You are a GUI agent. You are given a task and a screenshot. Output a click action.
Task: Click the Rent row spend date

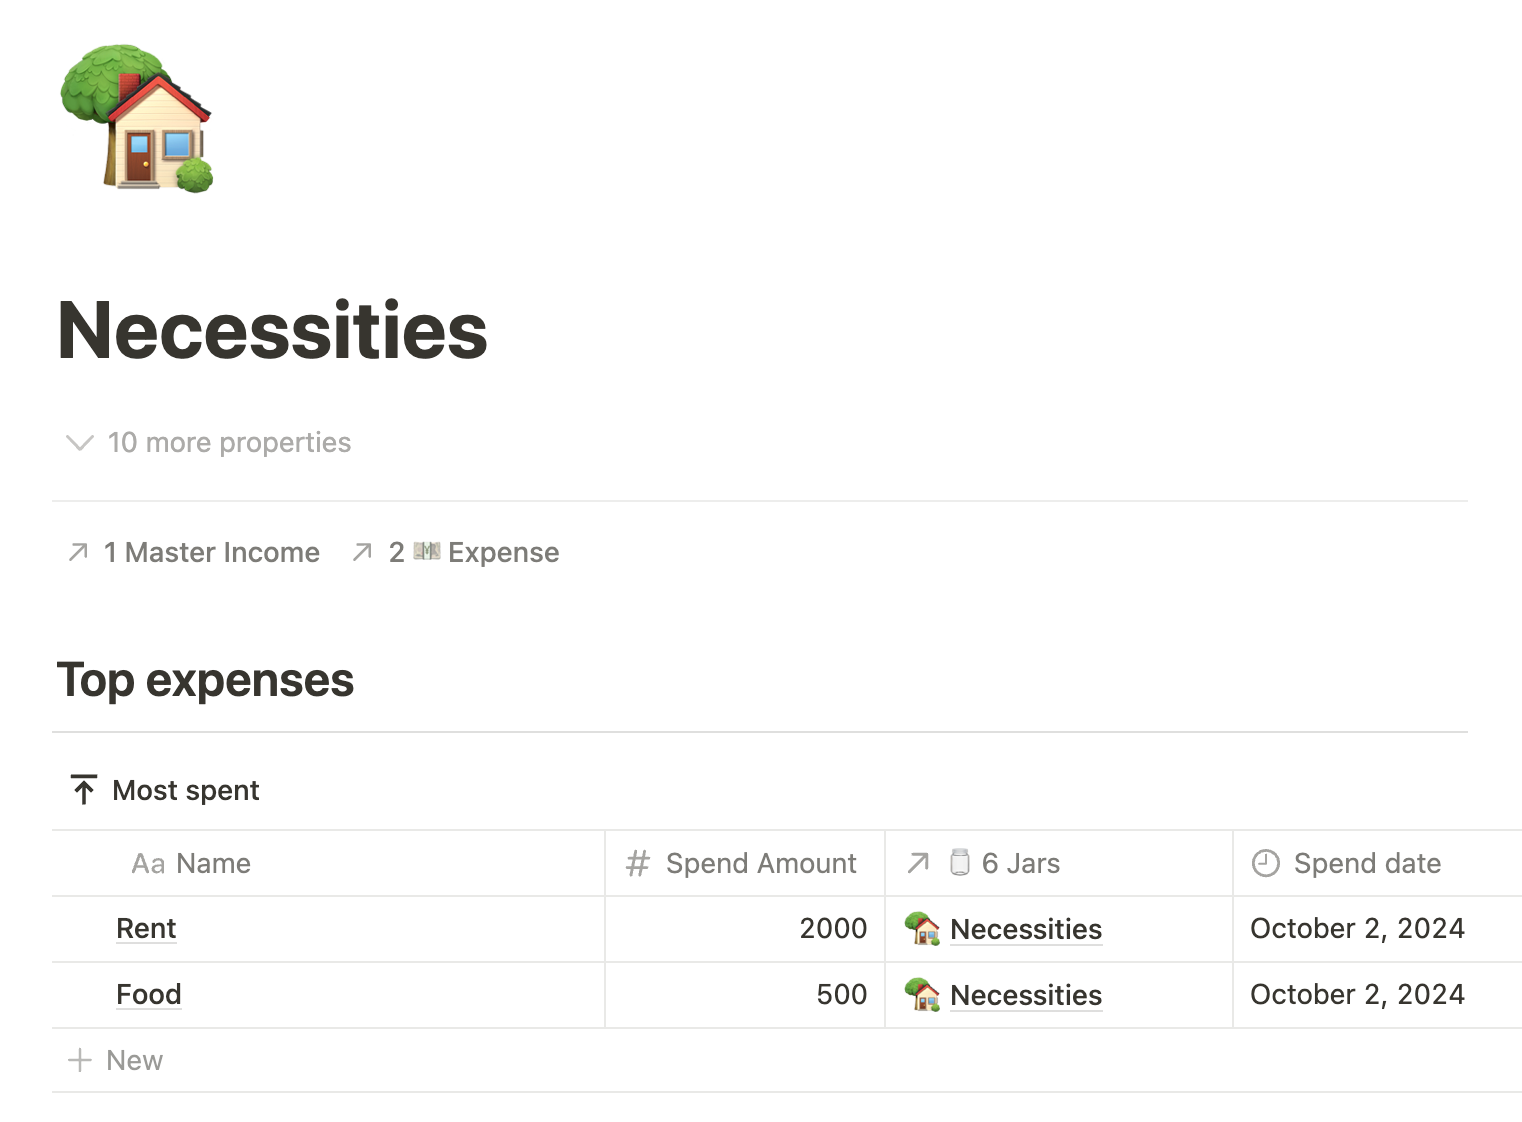[x=1357, y=929]
